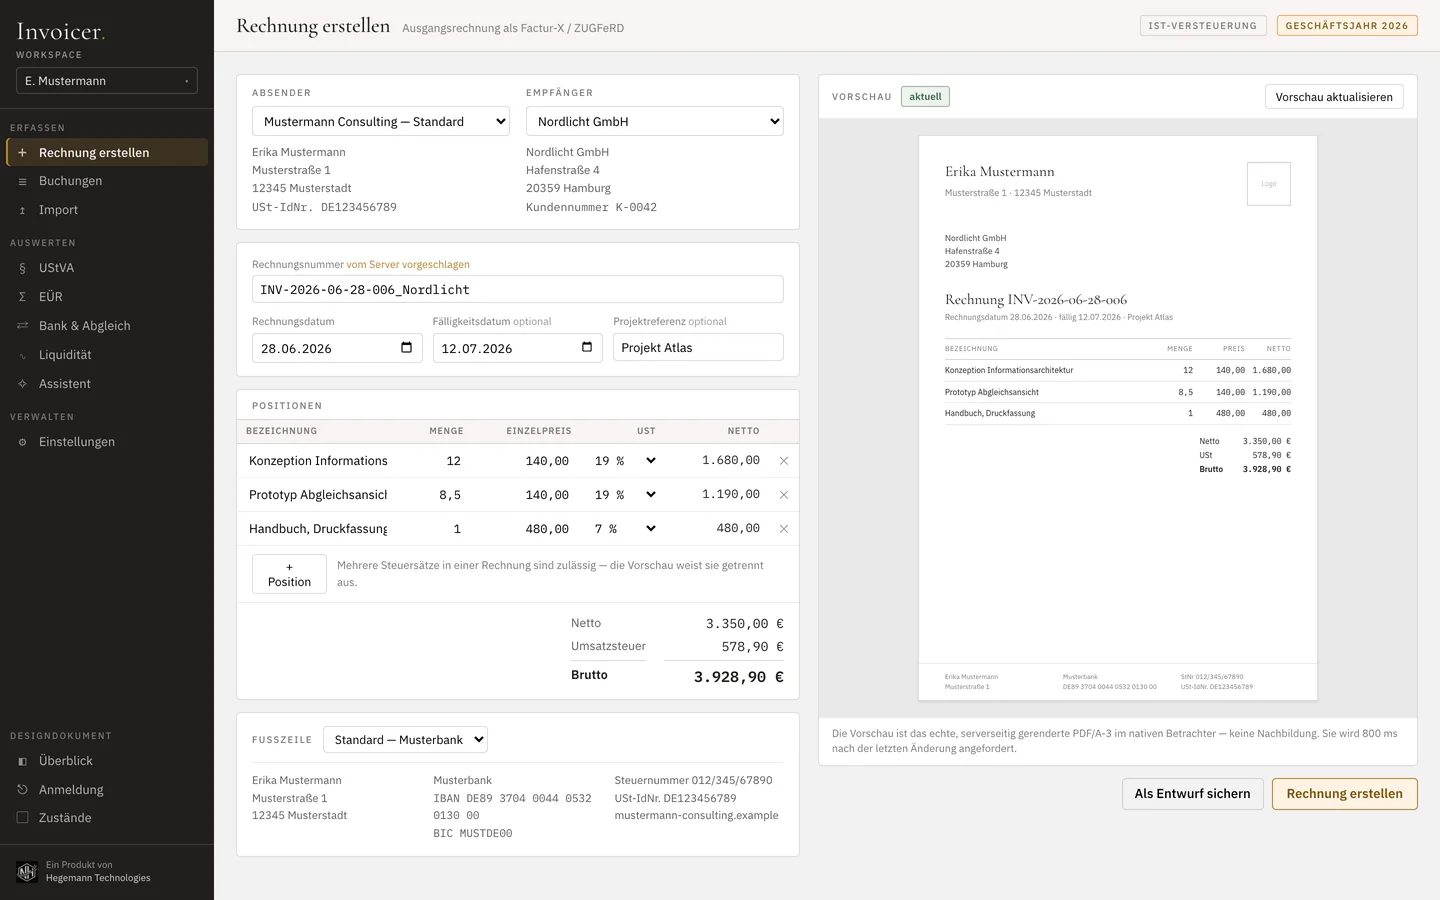The width and height of the screenshot is (1440, 900).
Task: Open calendar picker for Fälligkeitsdatum
Action: point(587,347)
